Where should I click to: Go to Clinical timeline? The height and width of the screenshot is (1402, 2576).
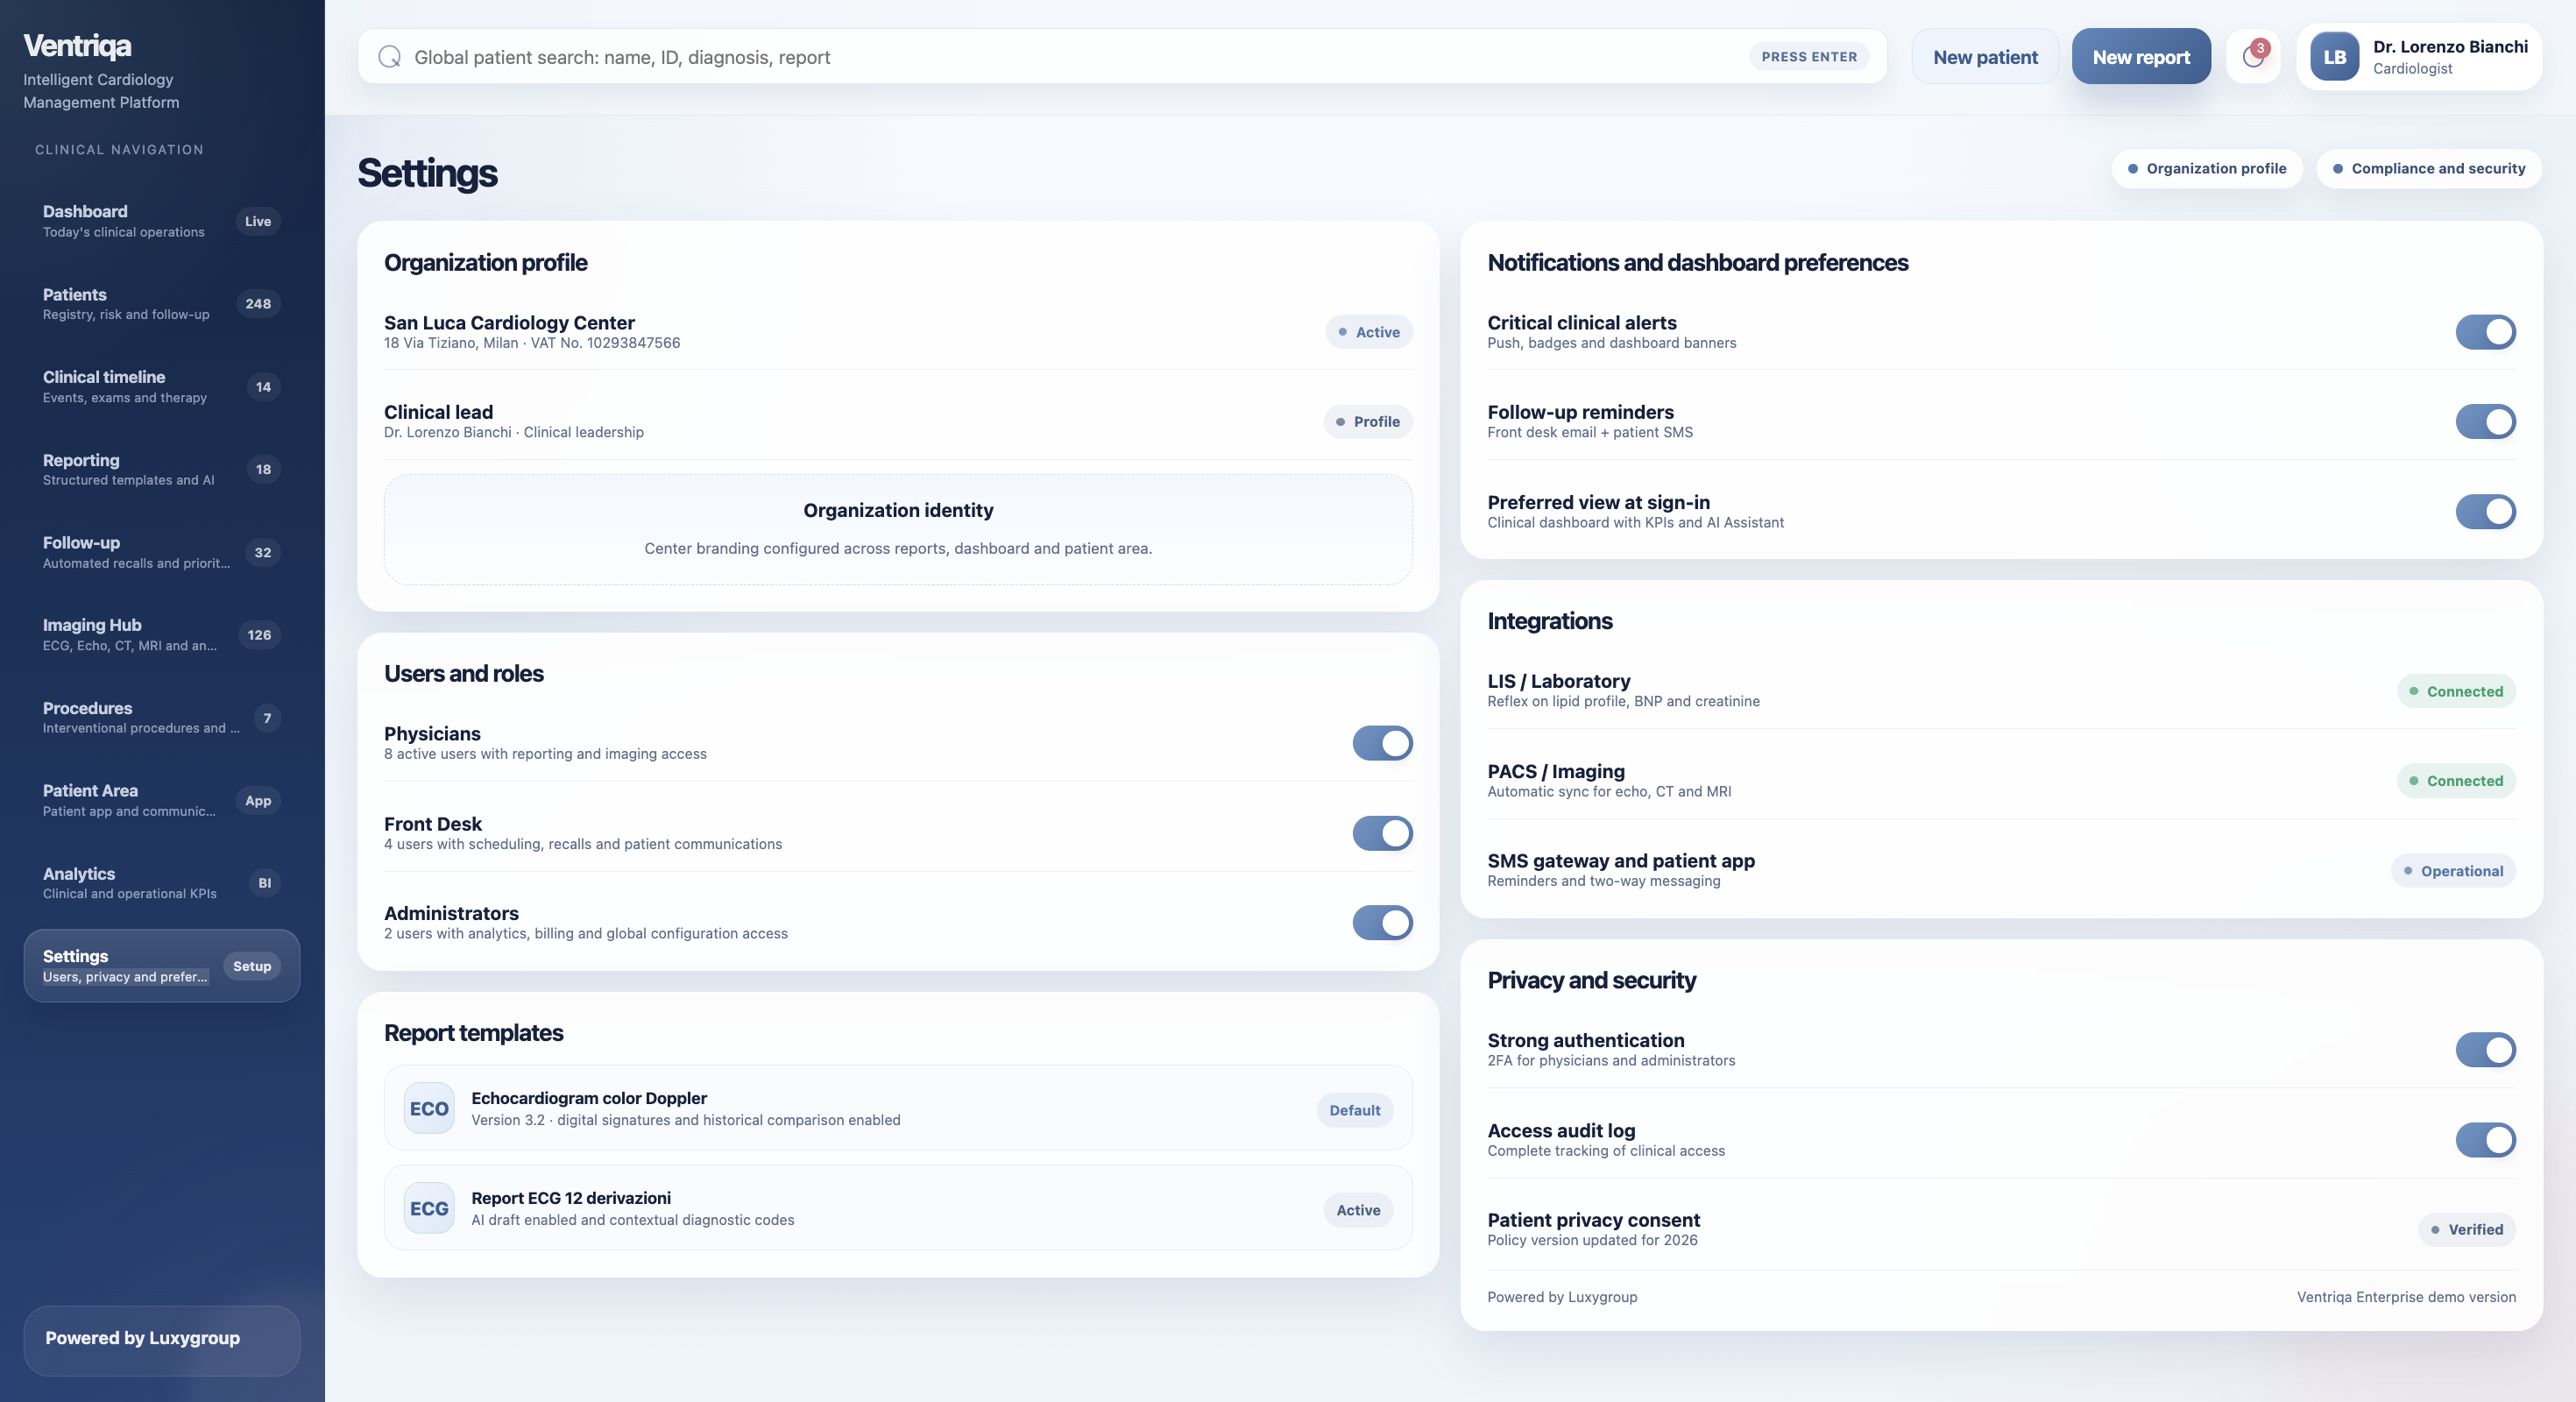tap(161, 386)
